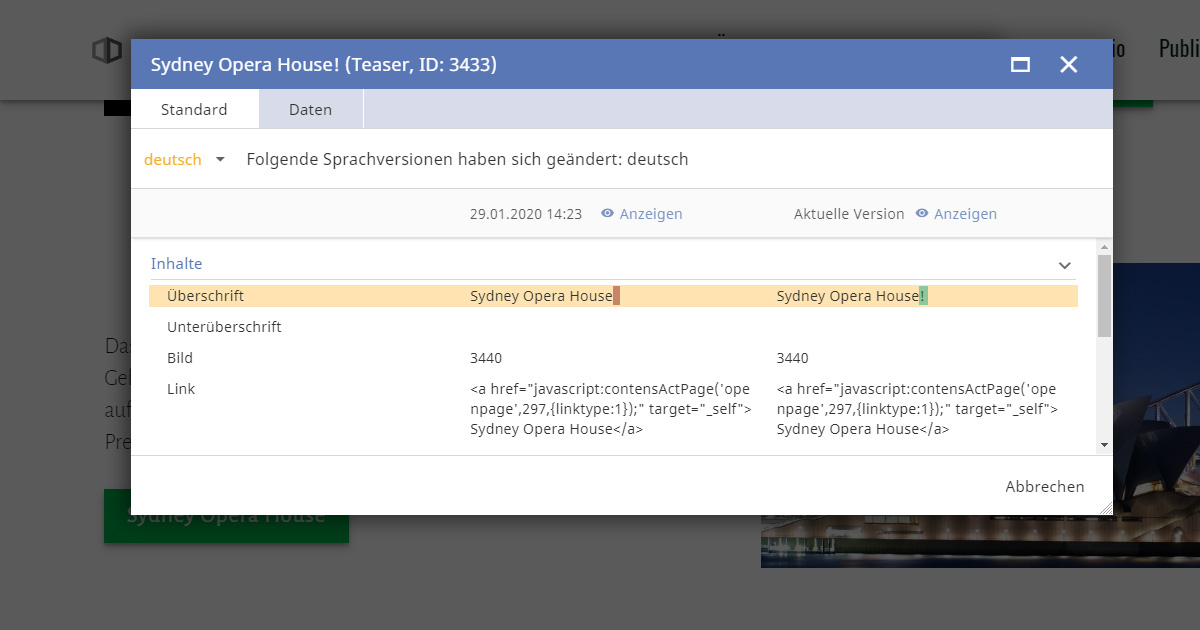Image resolution: width=1200 pixels, height=630 pixels.
Task: Click eye icon next to Aktuelle Version
Action: (921, 214)
